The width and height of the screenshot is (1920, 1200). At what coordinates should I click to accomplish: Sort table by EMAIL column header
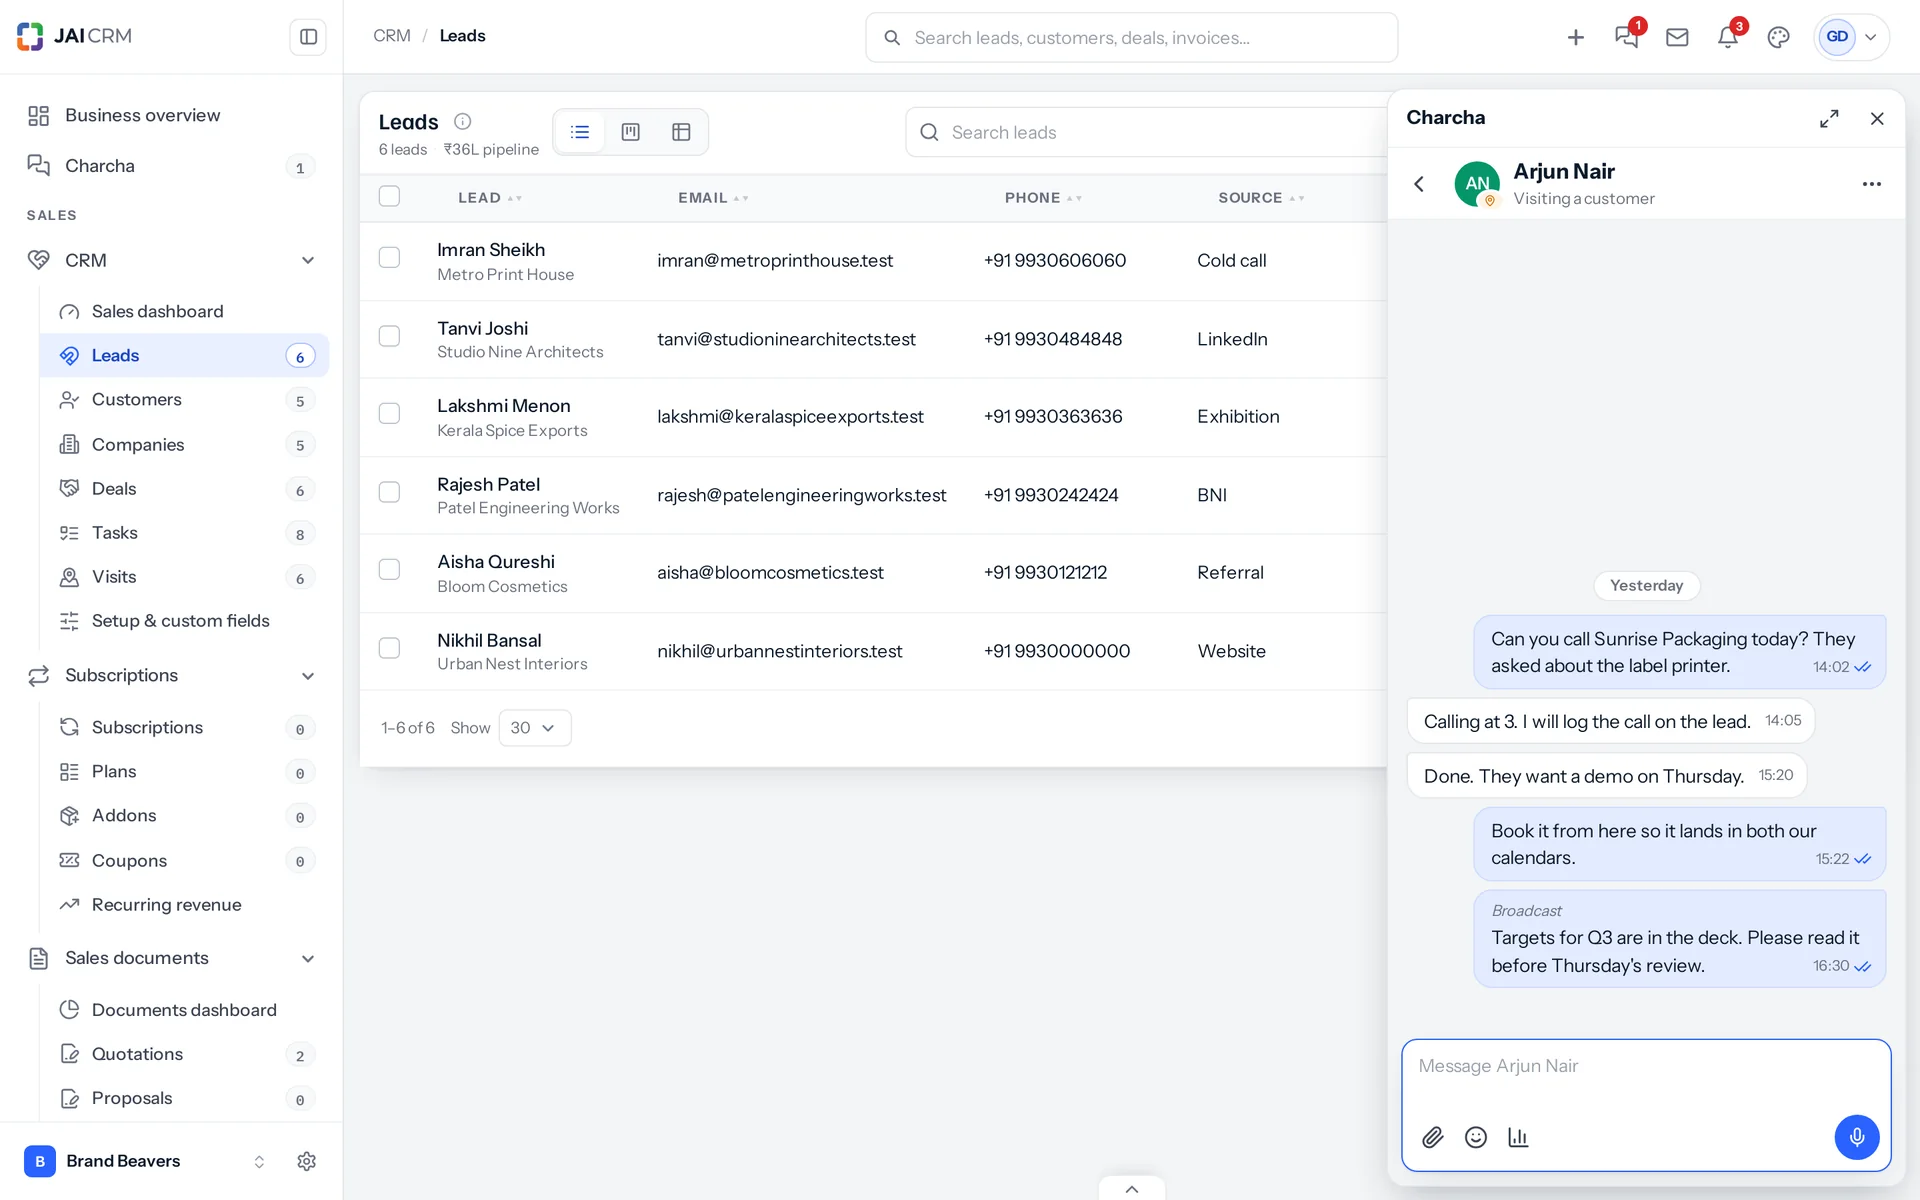(x=713, y=198)
